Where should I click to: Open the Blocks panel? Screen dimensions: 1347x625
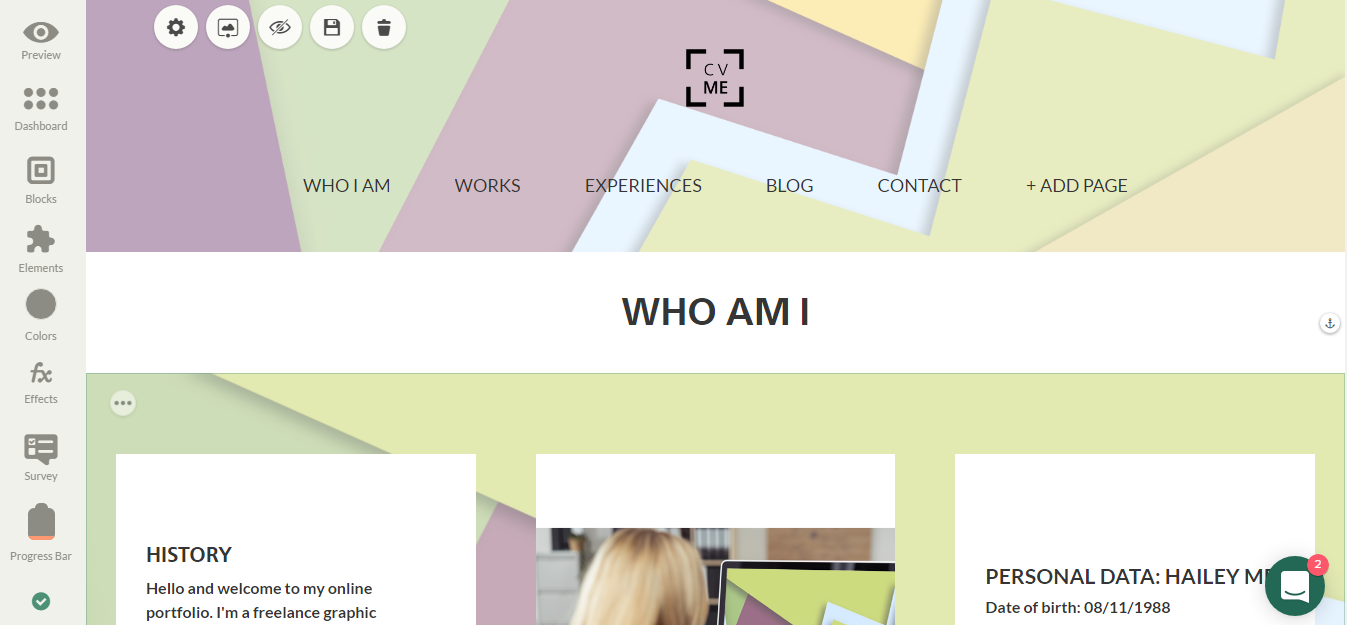click(x=41, y=171)
